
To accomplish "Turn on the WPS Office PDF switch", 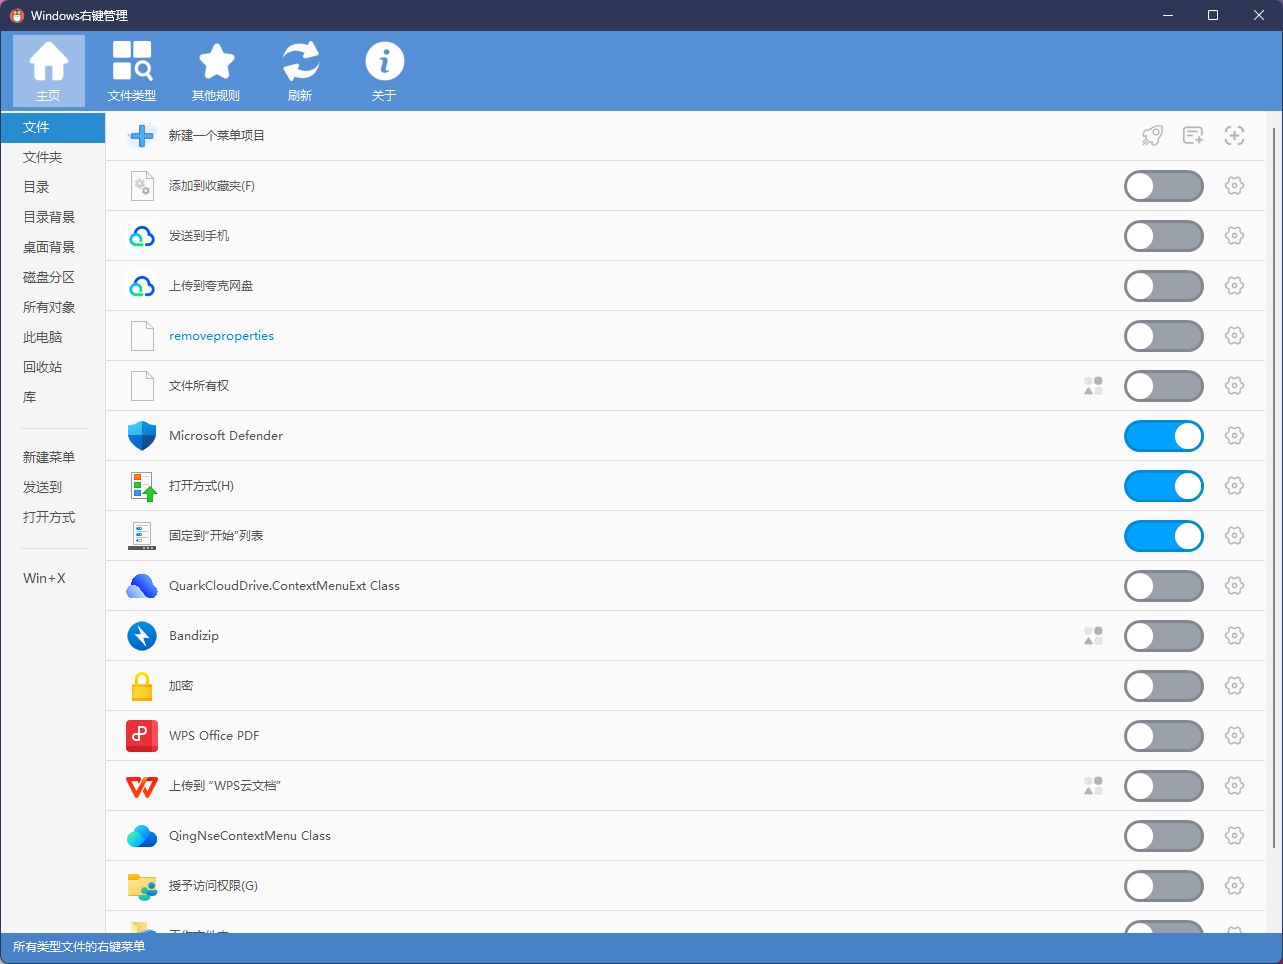I will coord(1164,736).
